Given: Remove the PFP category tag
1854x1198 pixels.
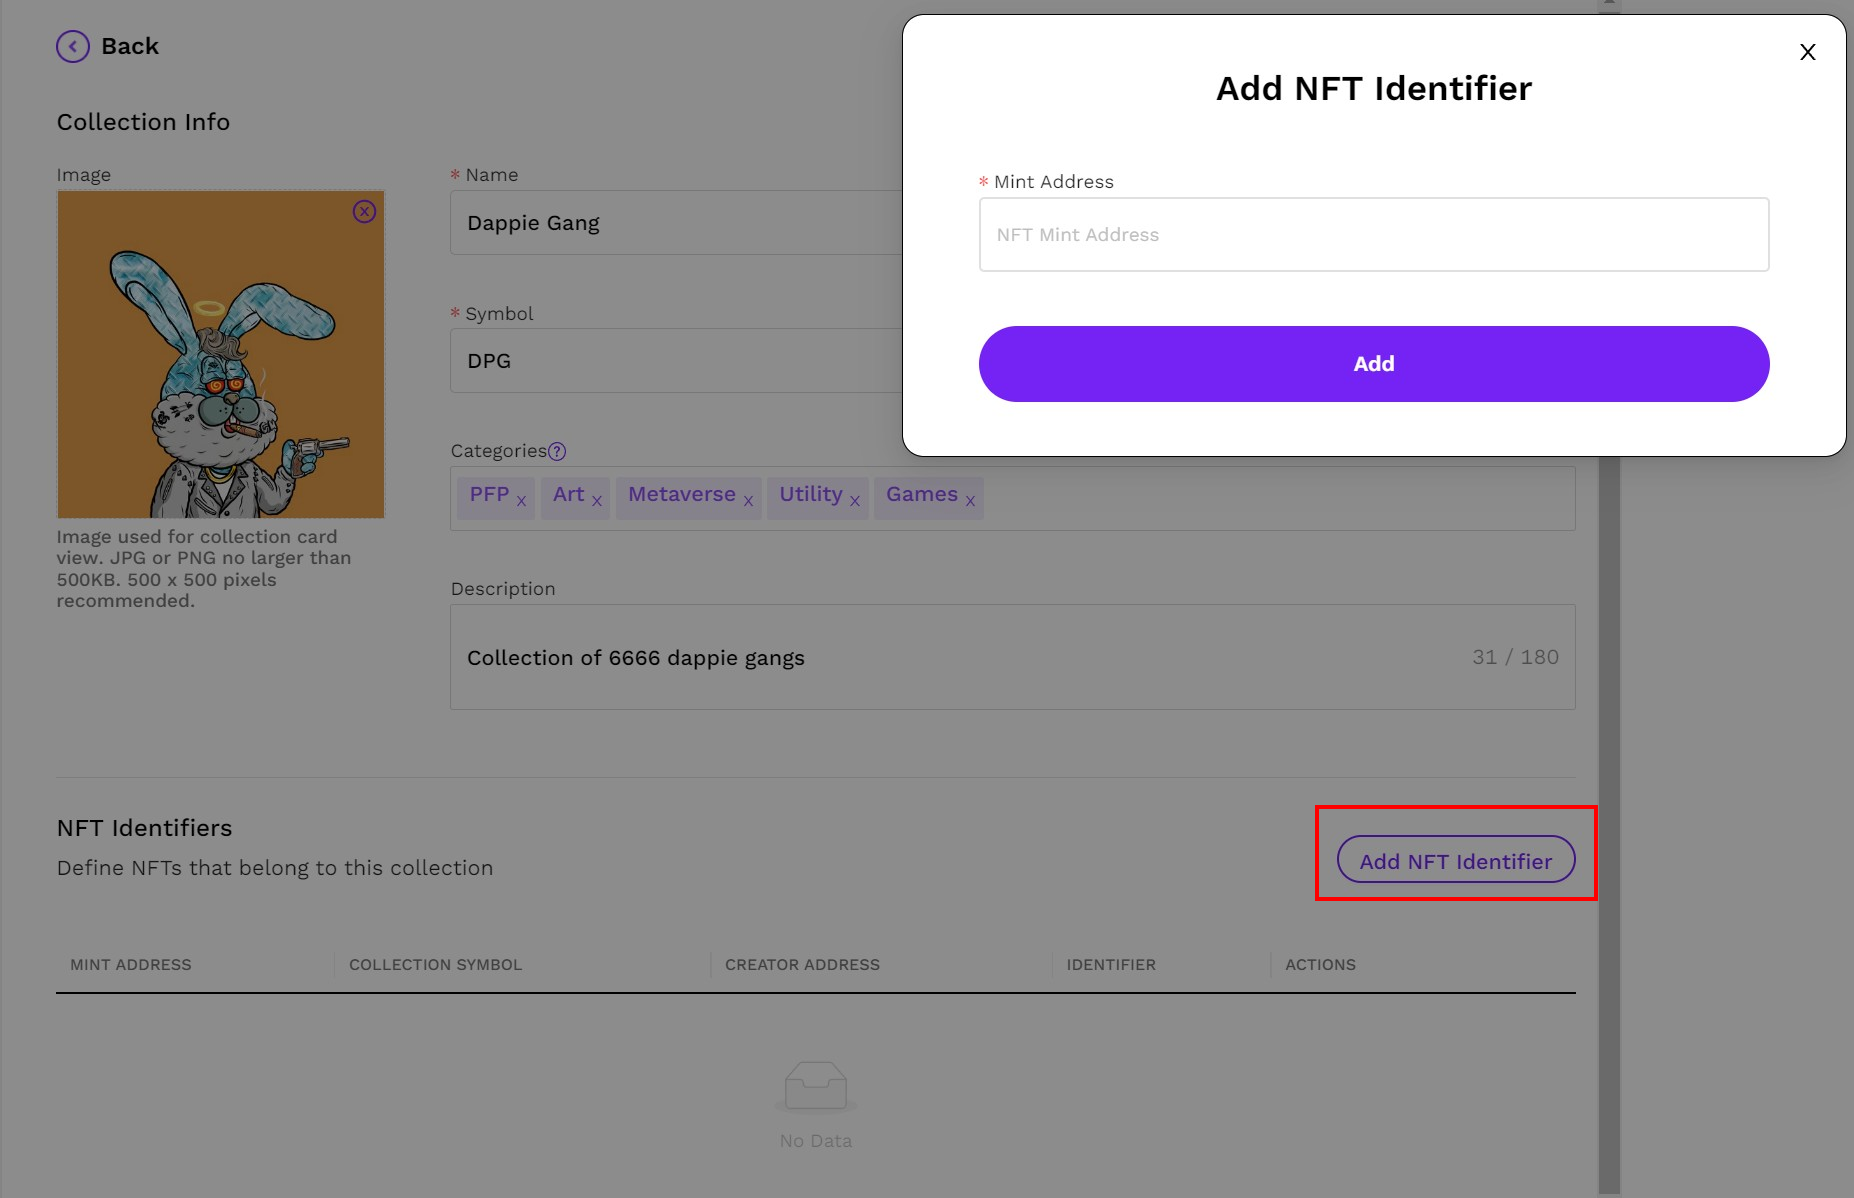Looking at the screenshot, I should coord(521,502).
